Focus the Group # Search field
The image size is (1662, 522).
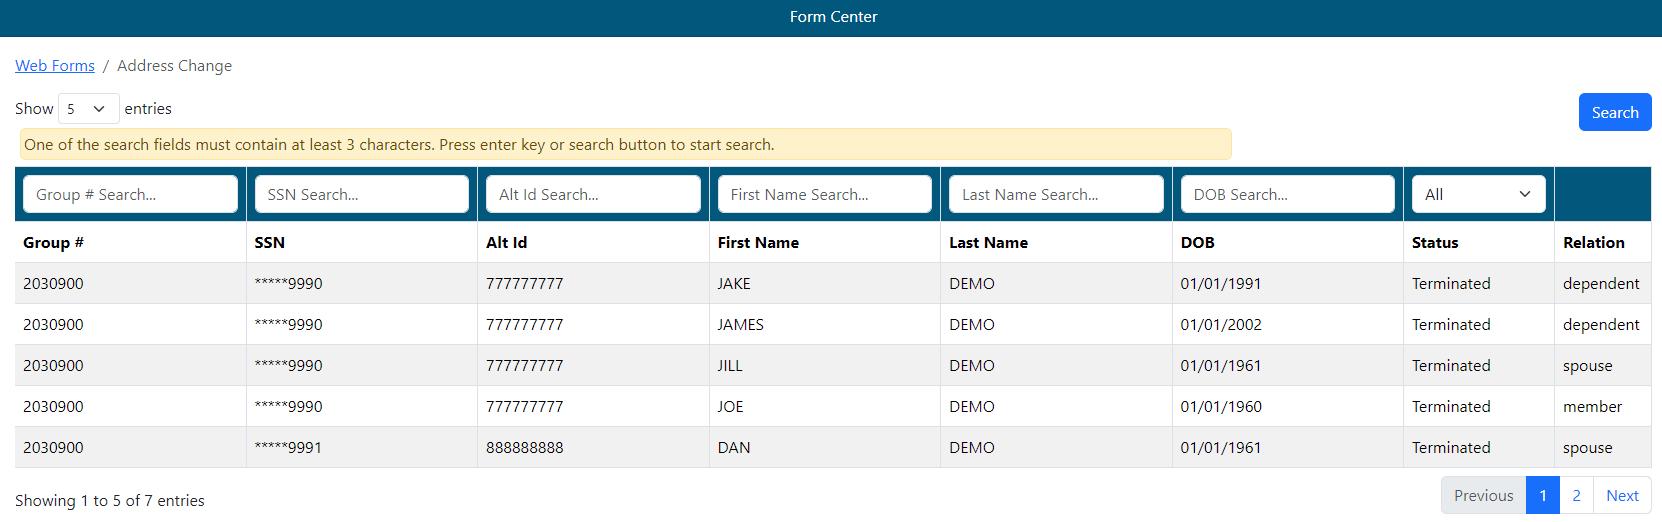pos(130,194)
